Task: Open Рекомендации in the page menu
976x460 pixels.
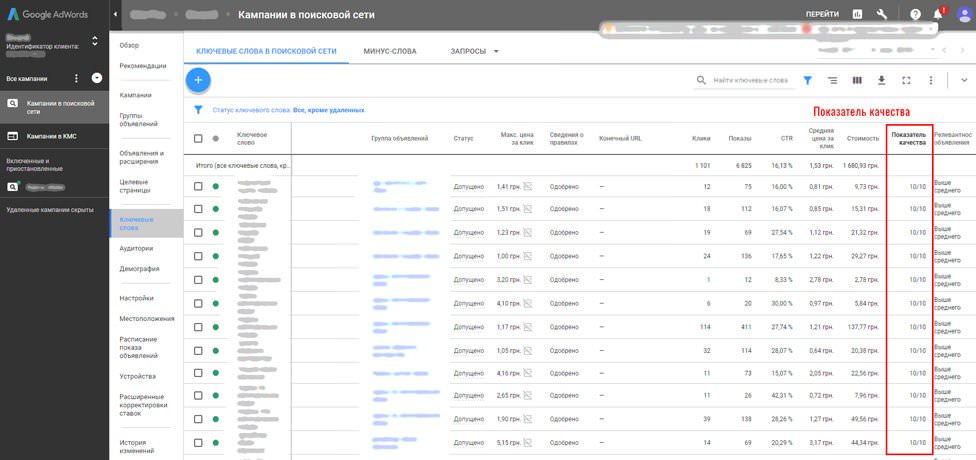Action: pos(143,66)
